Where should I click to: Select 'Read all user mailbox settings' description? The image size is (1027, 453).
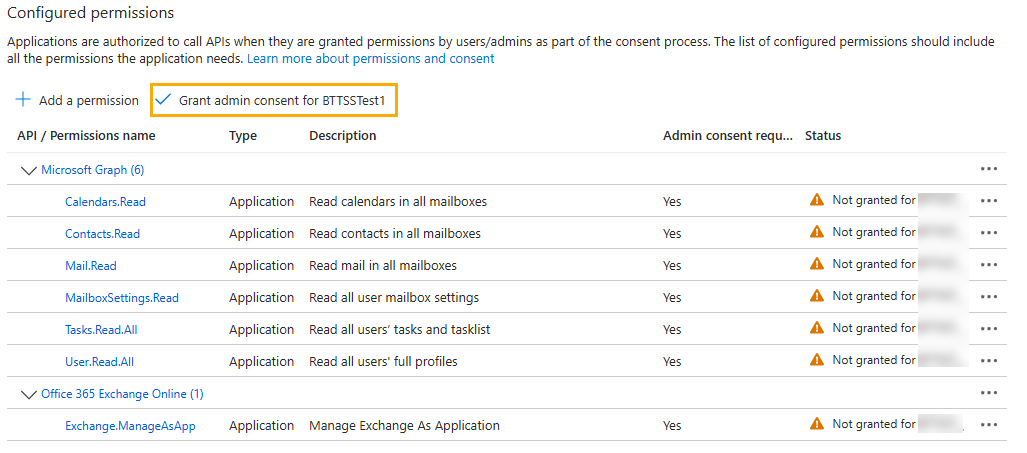click(x=394, y=298)
